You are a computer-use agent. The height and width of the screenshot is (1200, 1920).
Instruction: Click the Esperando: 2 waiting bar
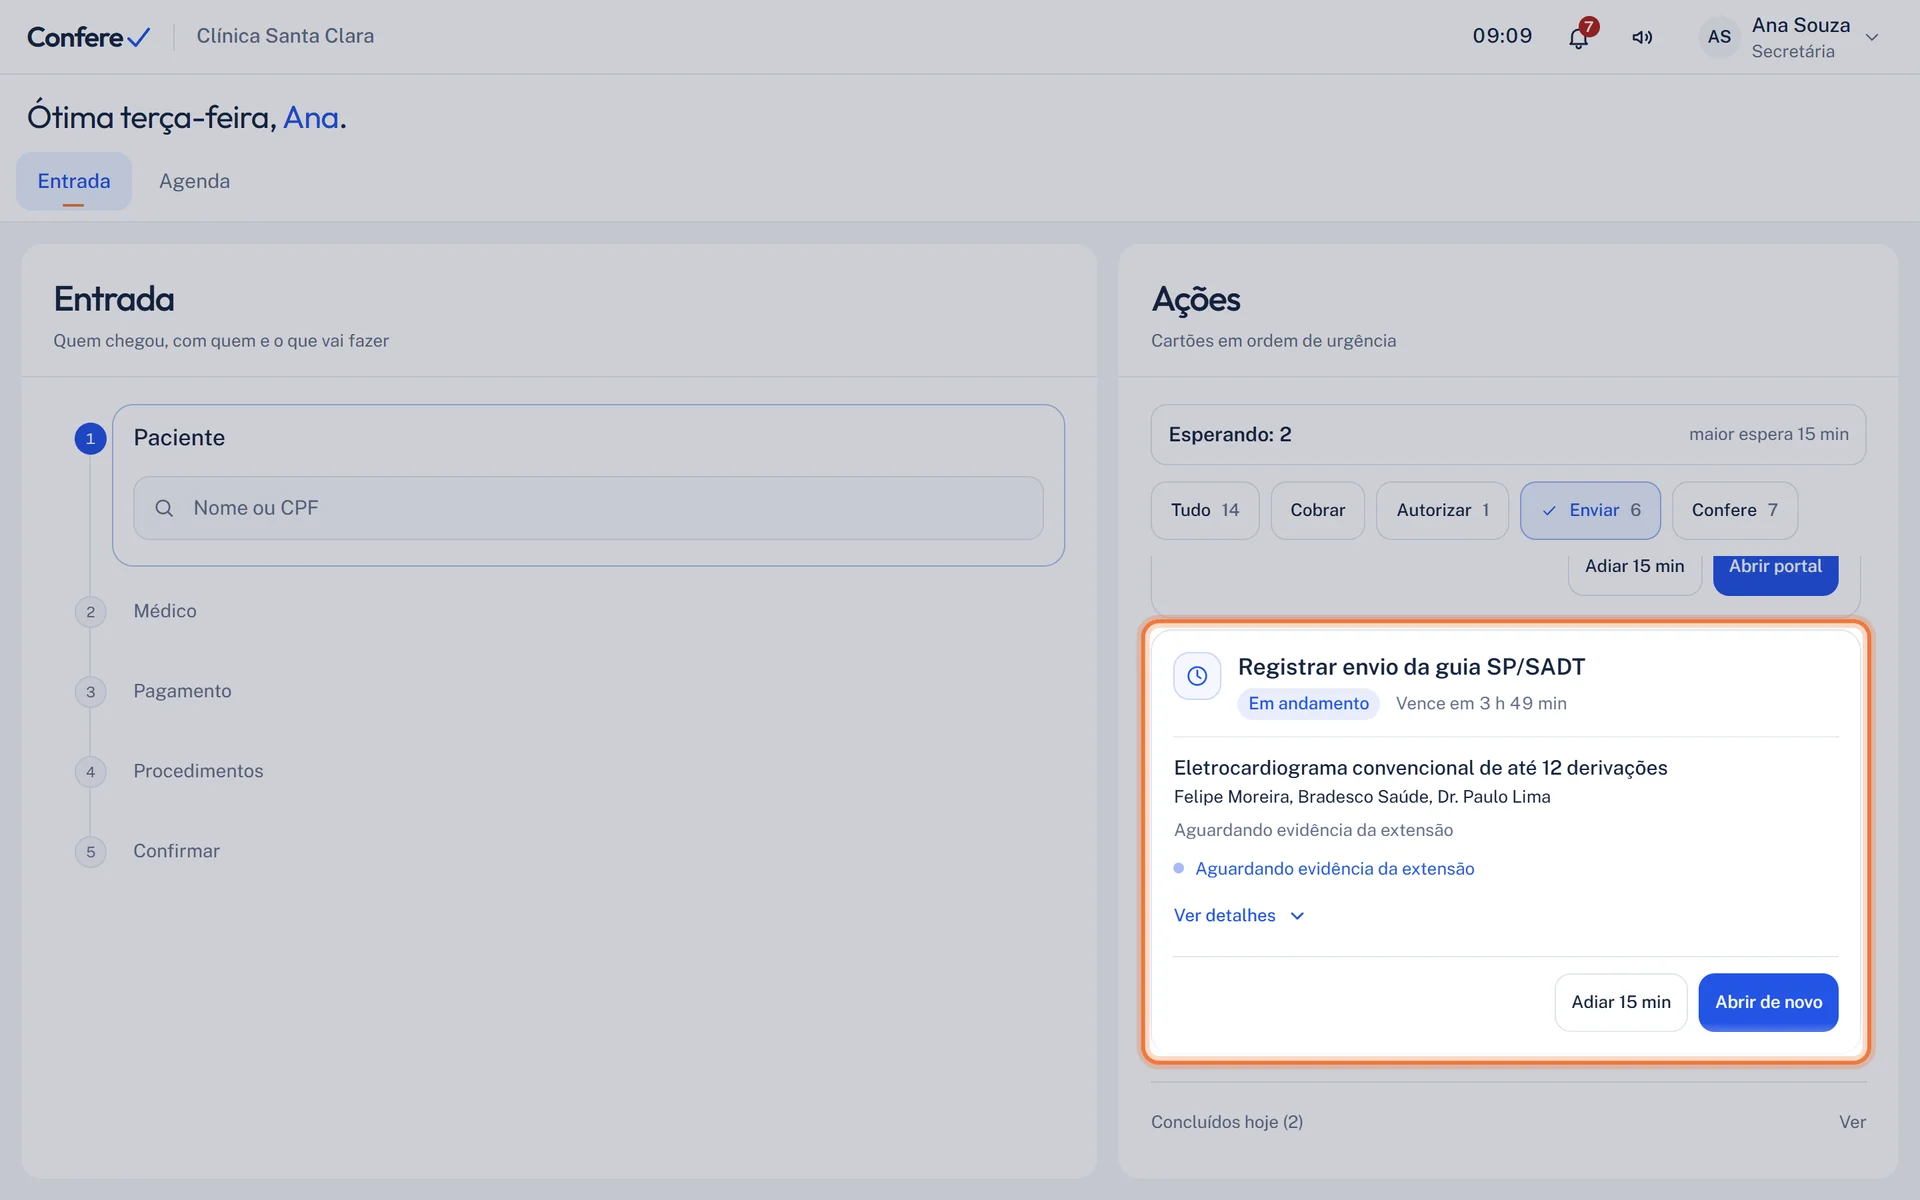point(1508,434)
